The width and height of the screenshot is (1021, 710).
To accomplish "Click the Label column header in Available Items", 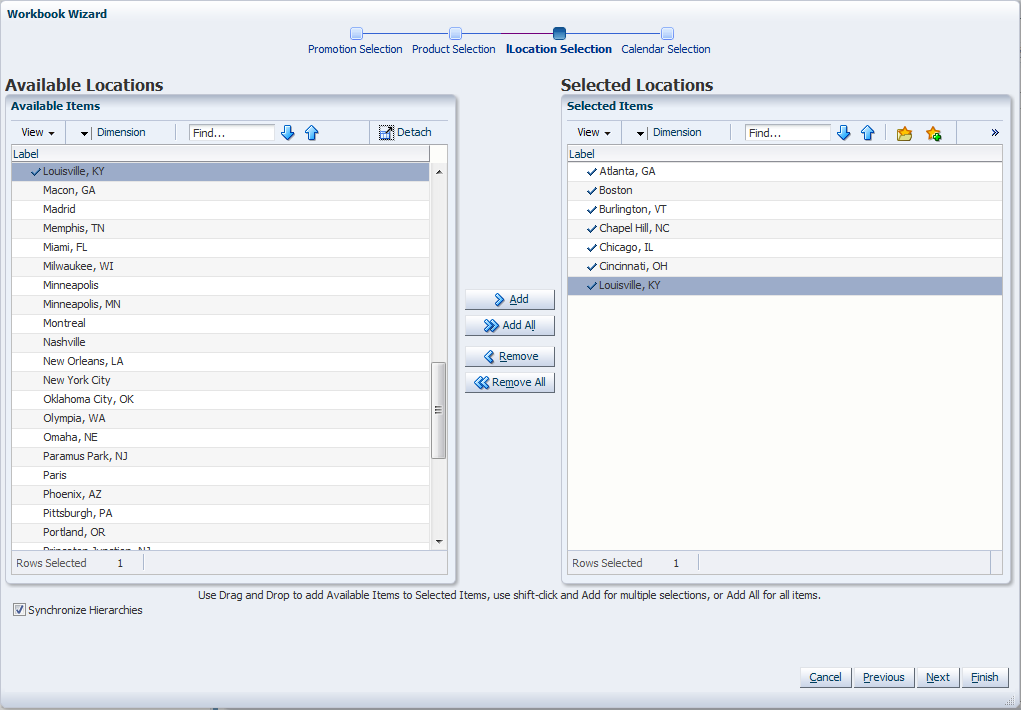I will tap(220, 154).
